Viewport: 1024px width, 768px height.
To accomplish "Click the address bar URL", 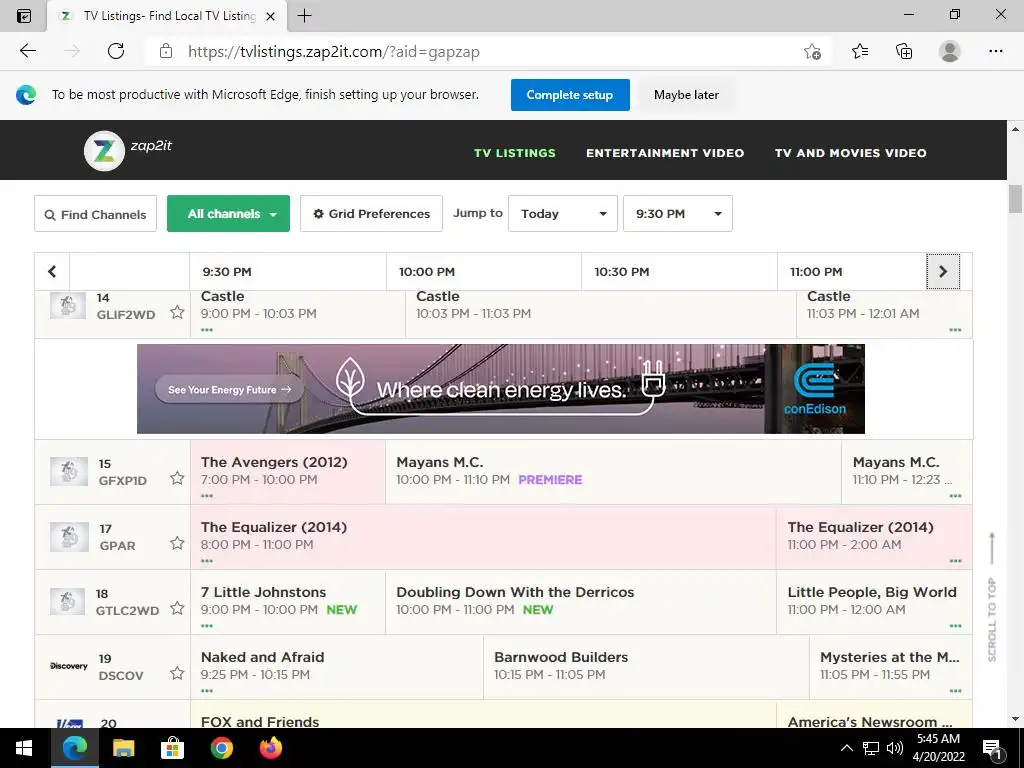I will [333, 52].
